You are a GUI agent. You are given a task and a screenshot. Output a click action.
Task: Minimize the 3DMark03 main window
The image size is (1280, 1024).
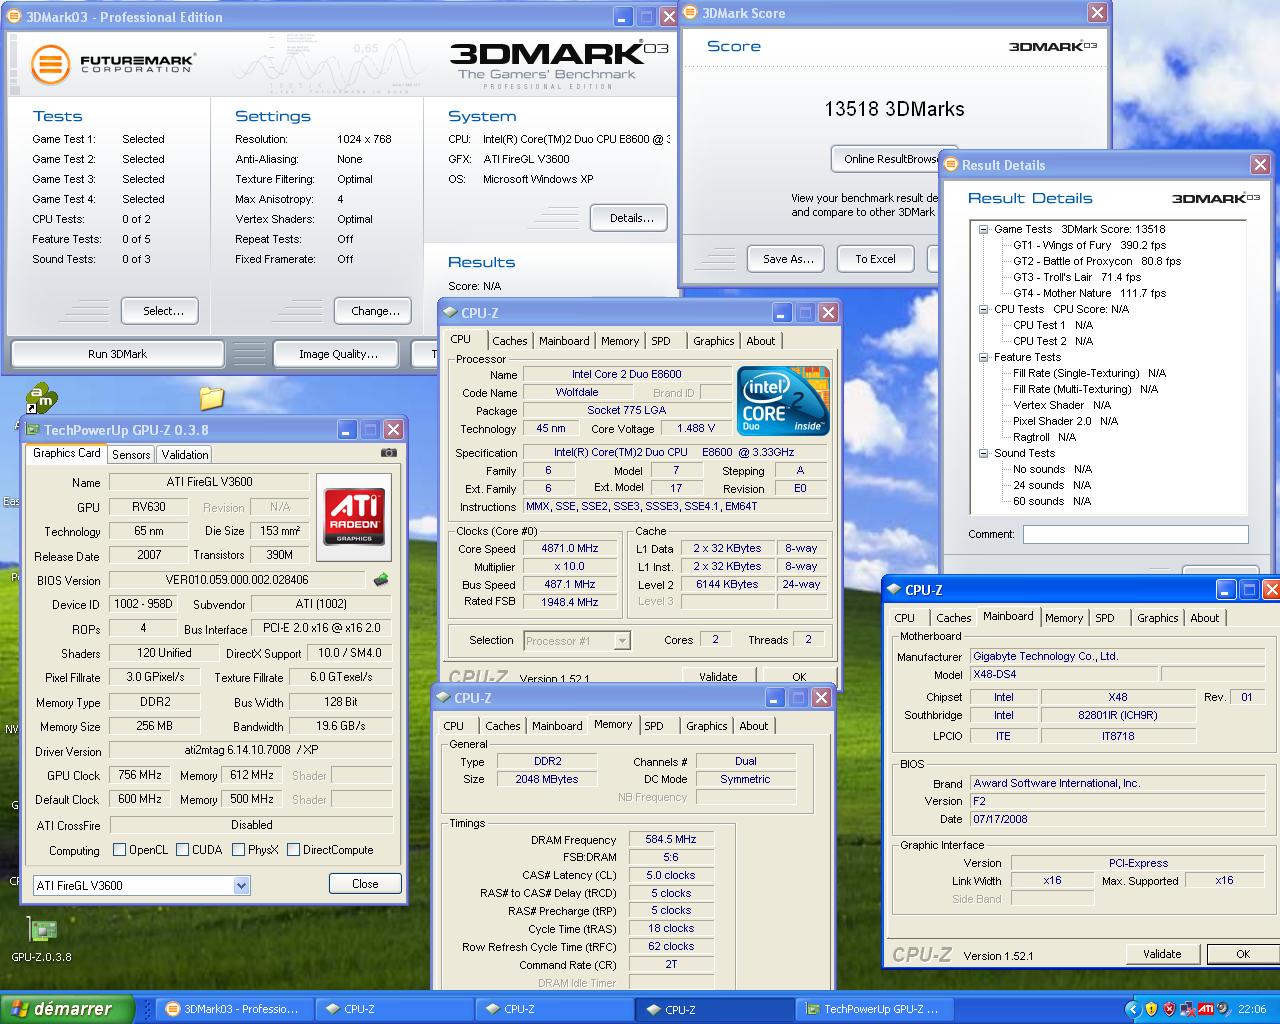623,17
